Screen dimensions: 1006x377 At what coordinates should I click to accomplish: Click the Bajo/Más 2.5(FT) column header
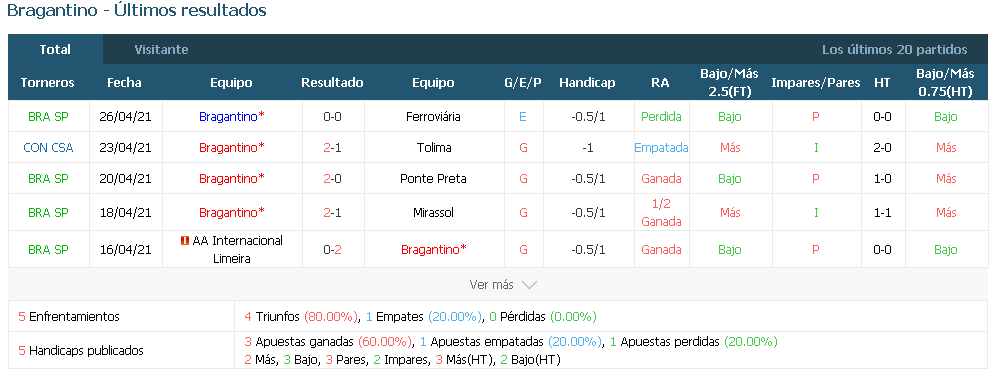tap(729, 83)
